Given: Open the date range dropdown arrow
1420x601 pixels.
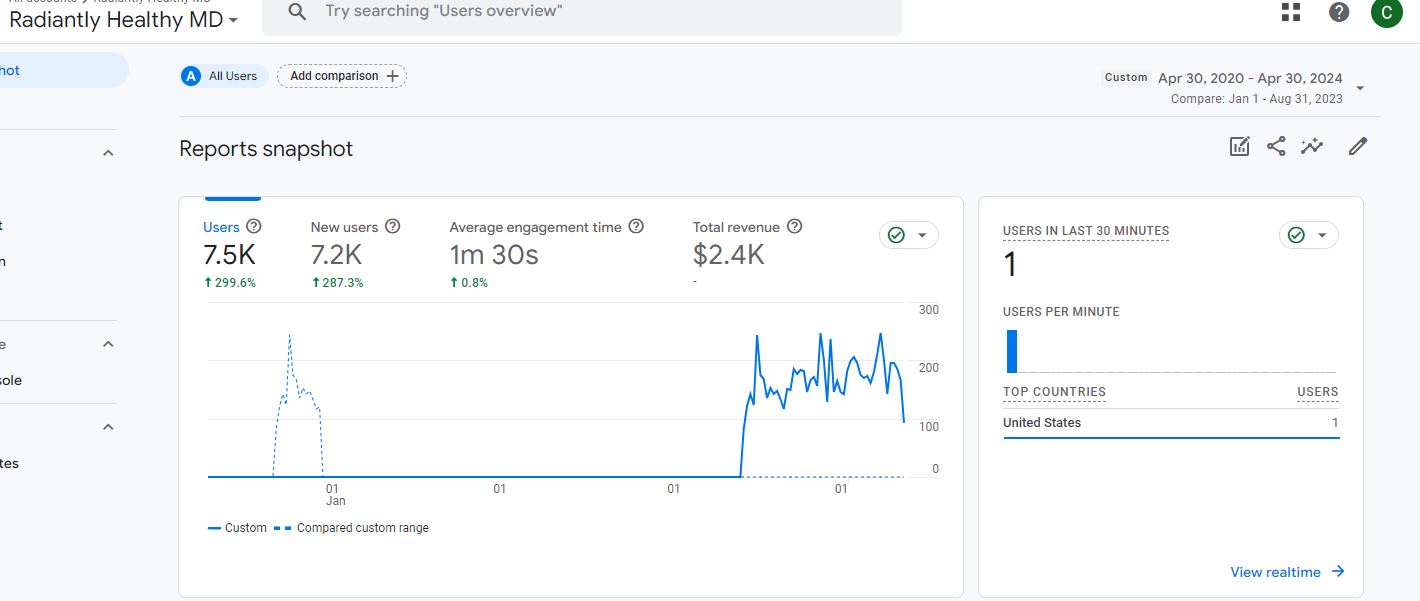Looking at the screenshot, I should (x=1359, y=88).
